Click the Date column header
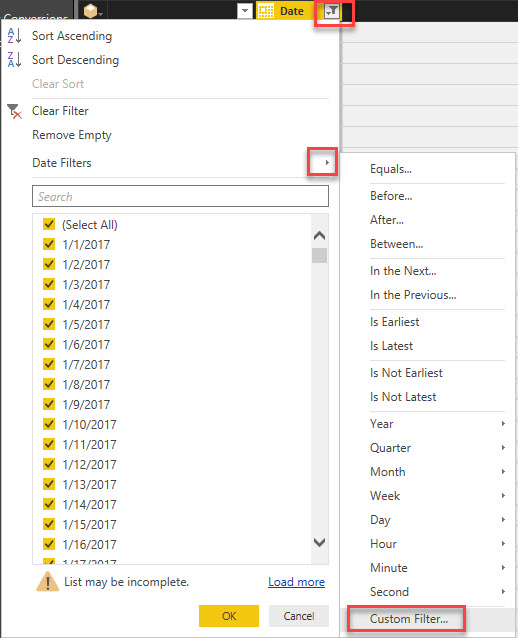 (291, 11)
